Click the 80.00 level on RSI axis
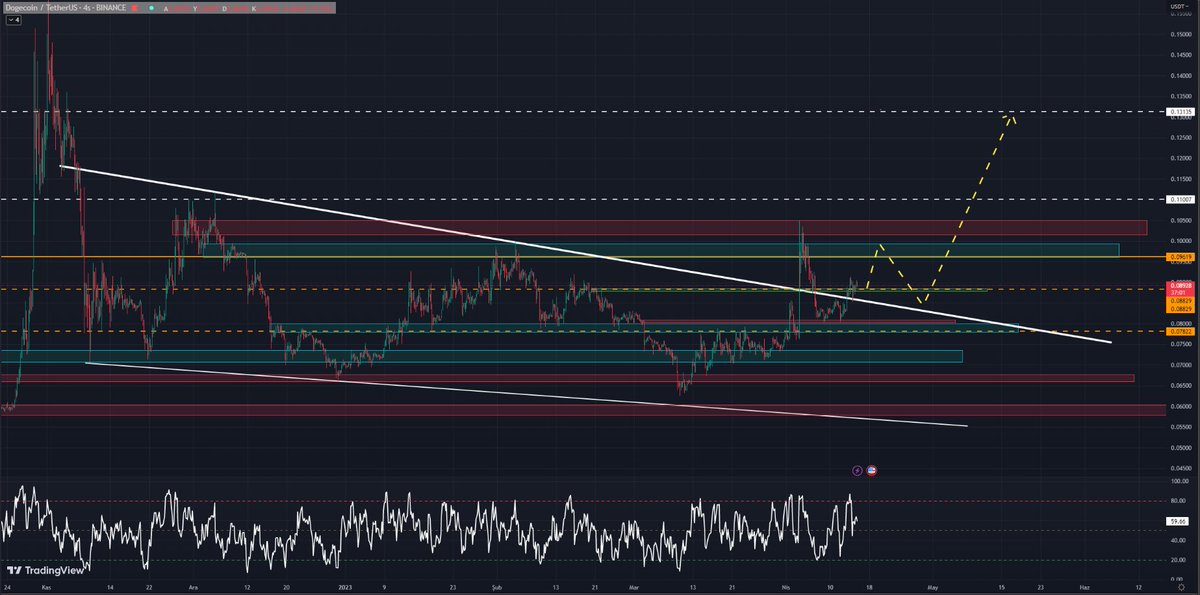This screenshot has height=595, width=1200. [x=1179, y=501]
